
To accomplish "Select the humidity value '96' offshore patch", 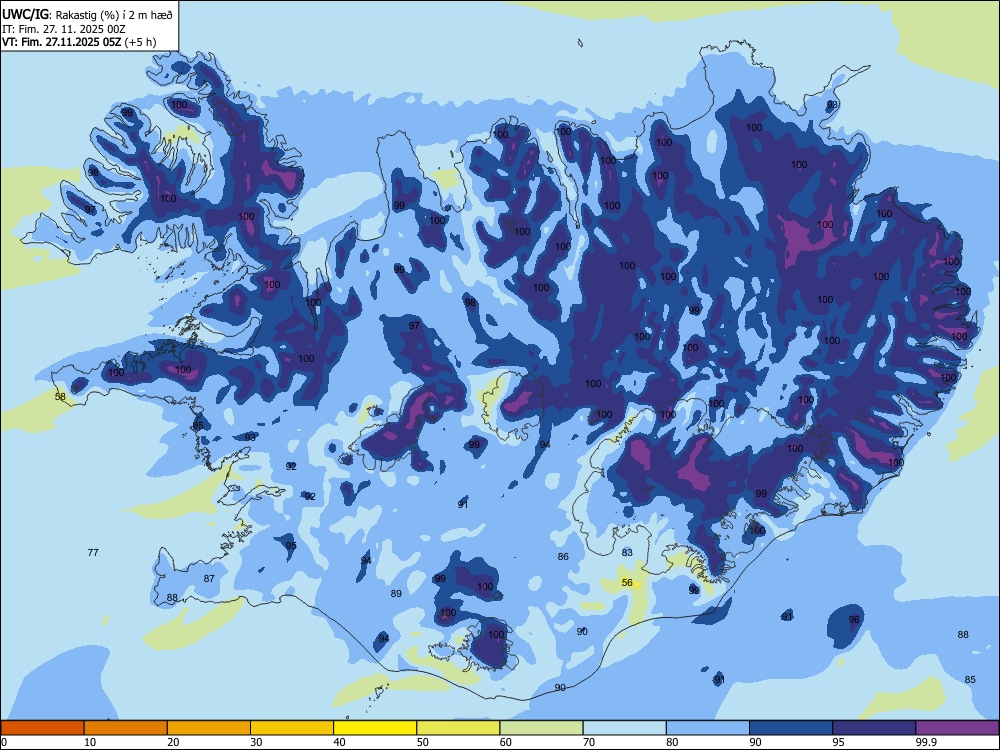I will coord(854,619).
